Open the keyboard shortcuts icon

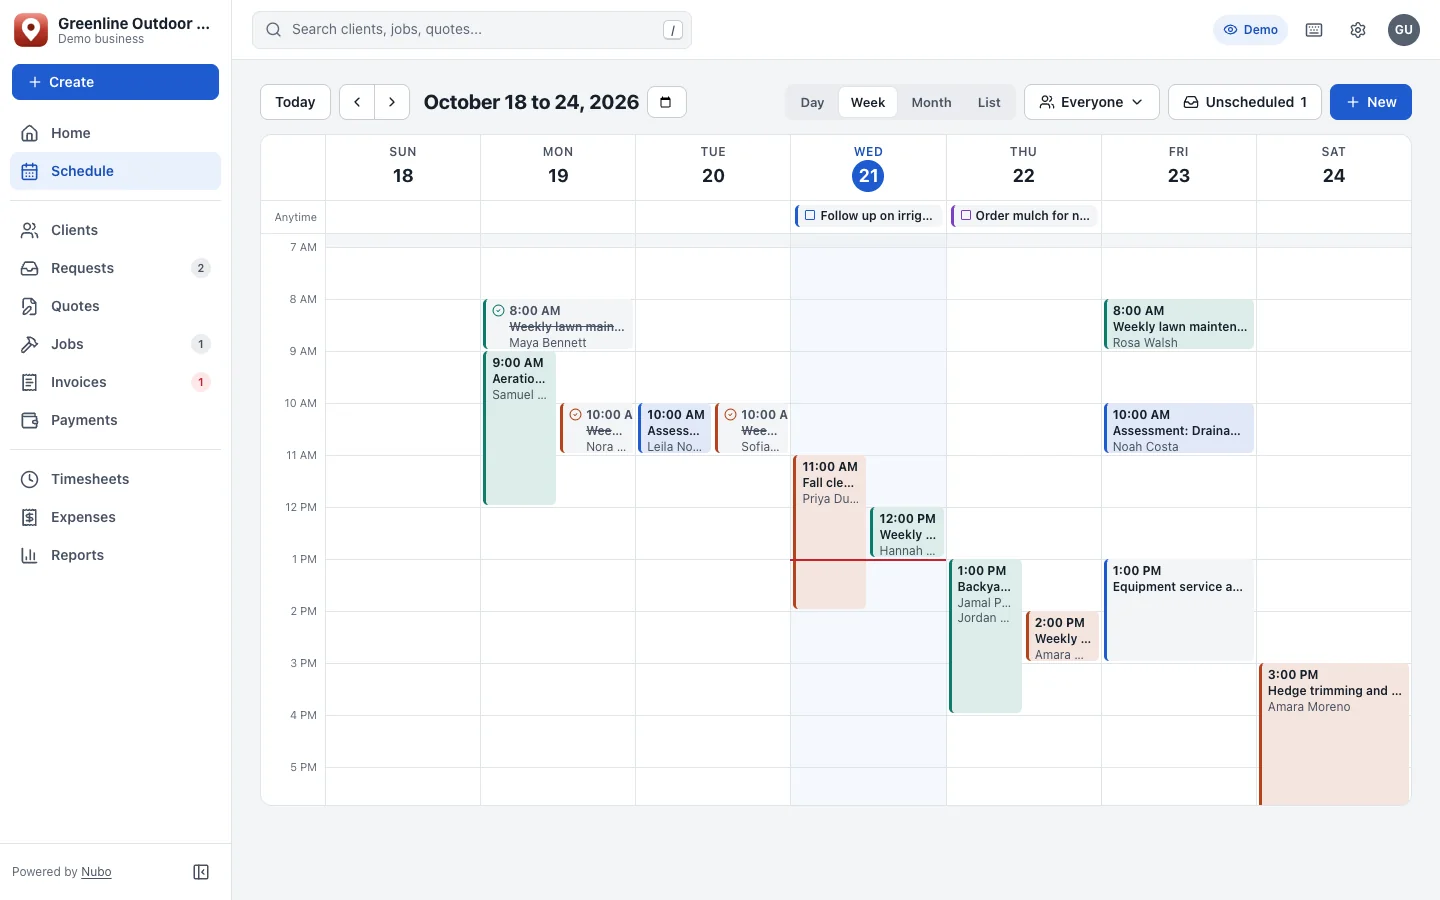click(x=1314, y=30)
